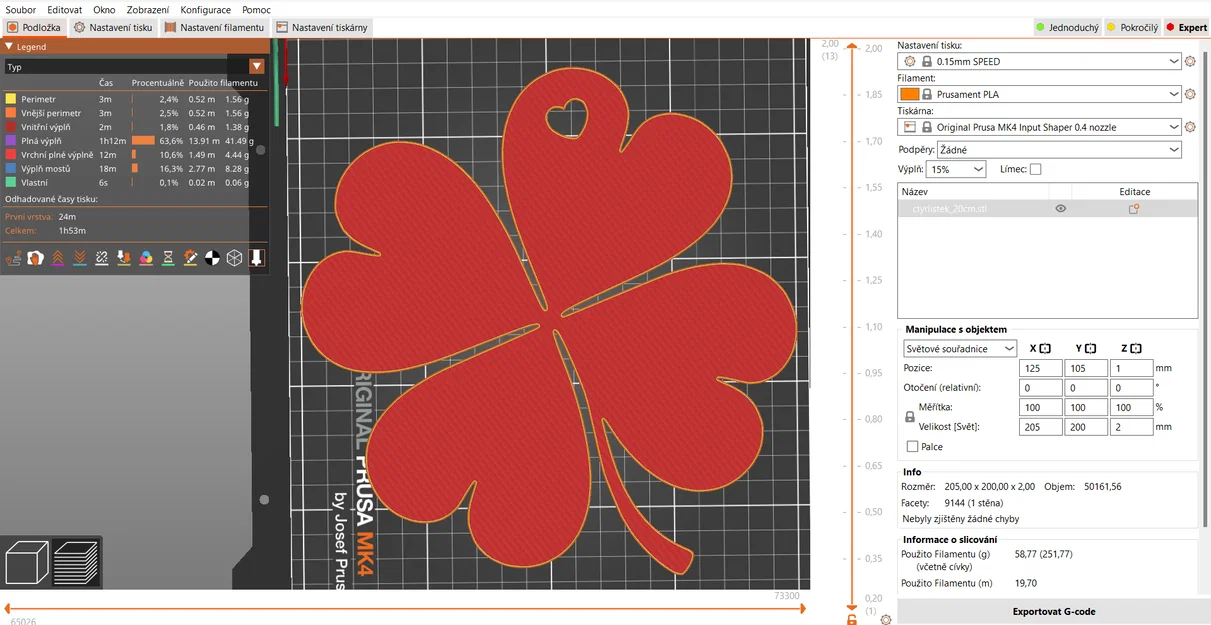Toggle shells wireframe cube icon

point(234,258)
